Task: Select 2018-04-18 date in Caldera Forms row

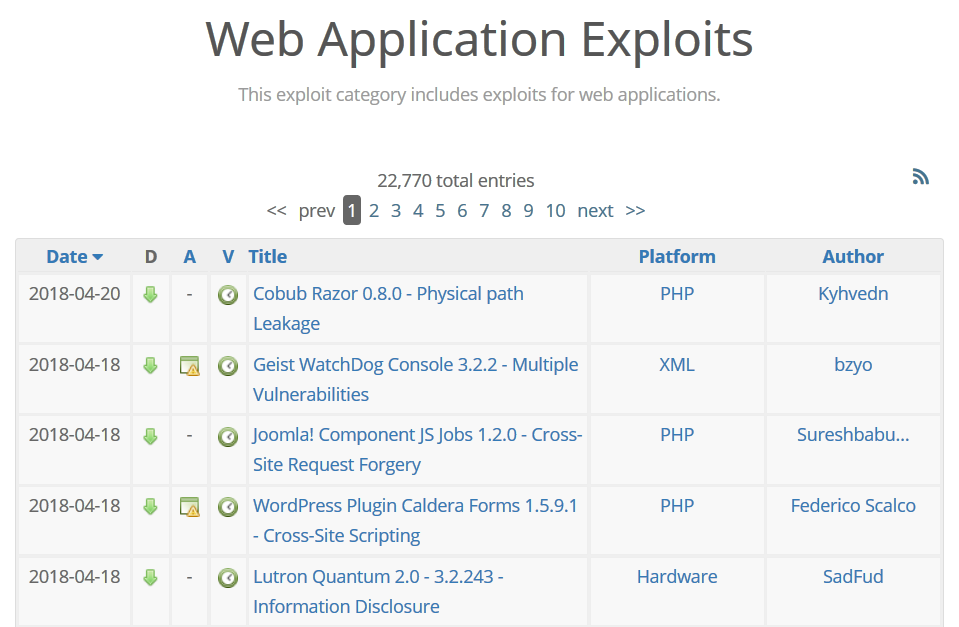Action: coord(75,506)
